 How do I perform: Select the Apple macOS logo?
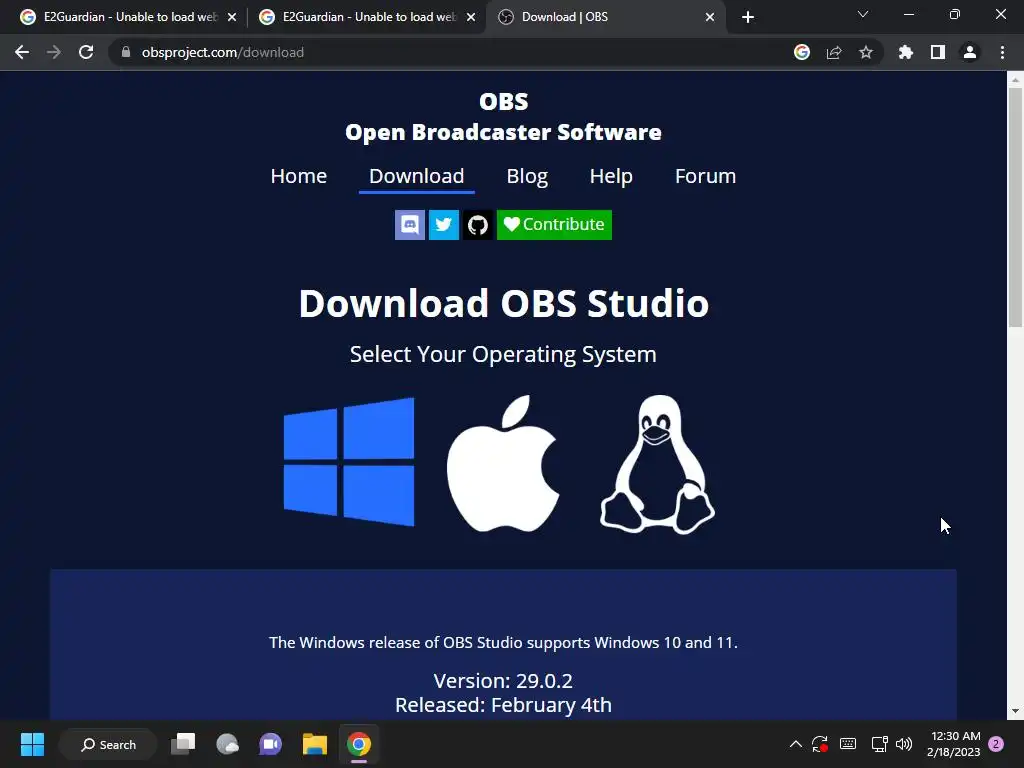pos(503,463)
